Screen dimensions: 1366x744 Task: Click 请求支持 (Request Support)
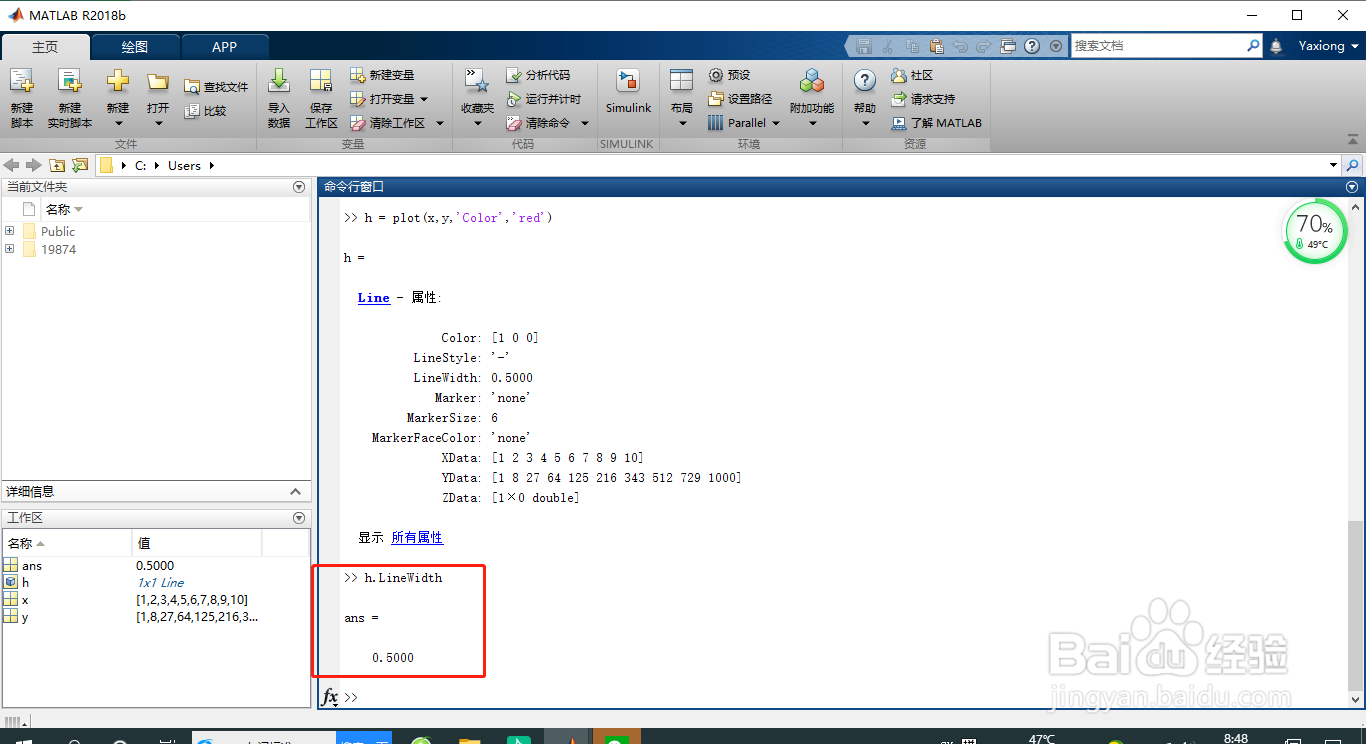(923, 99)
